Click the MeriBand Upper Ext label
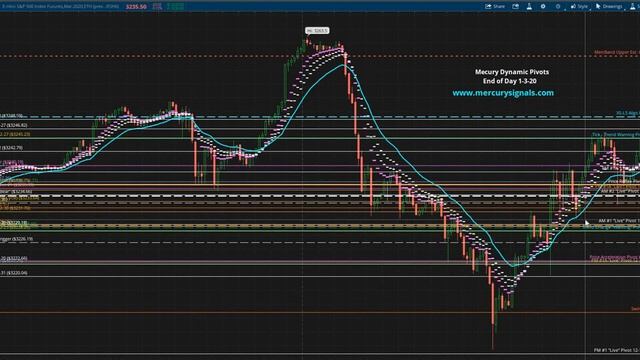This screenshot has height=360, width=640. [x=617, y=52]
